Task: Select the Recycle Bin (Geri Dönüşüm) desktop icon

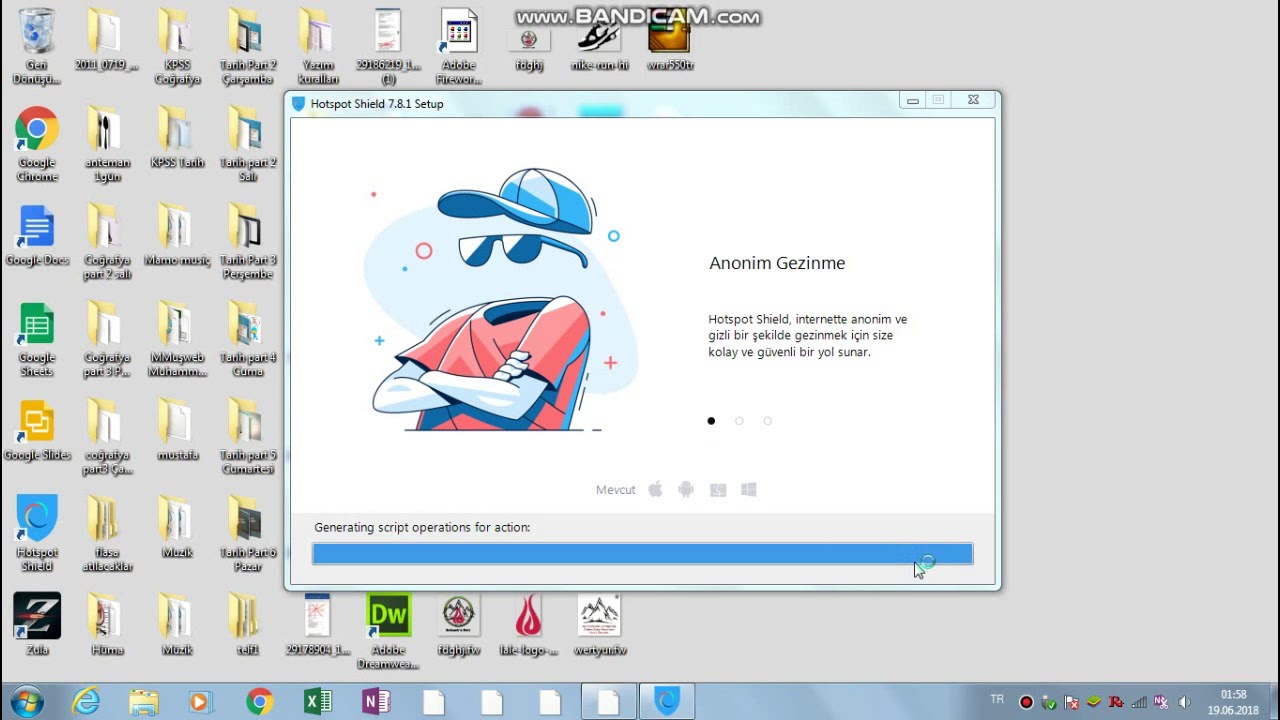Action: pos(37,47)
